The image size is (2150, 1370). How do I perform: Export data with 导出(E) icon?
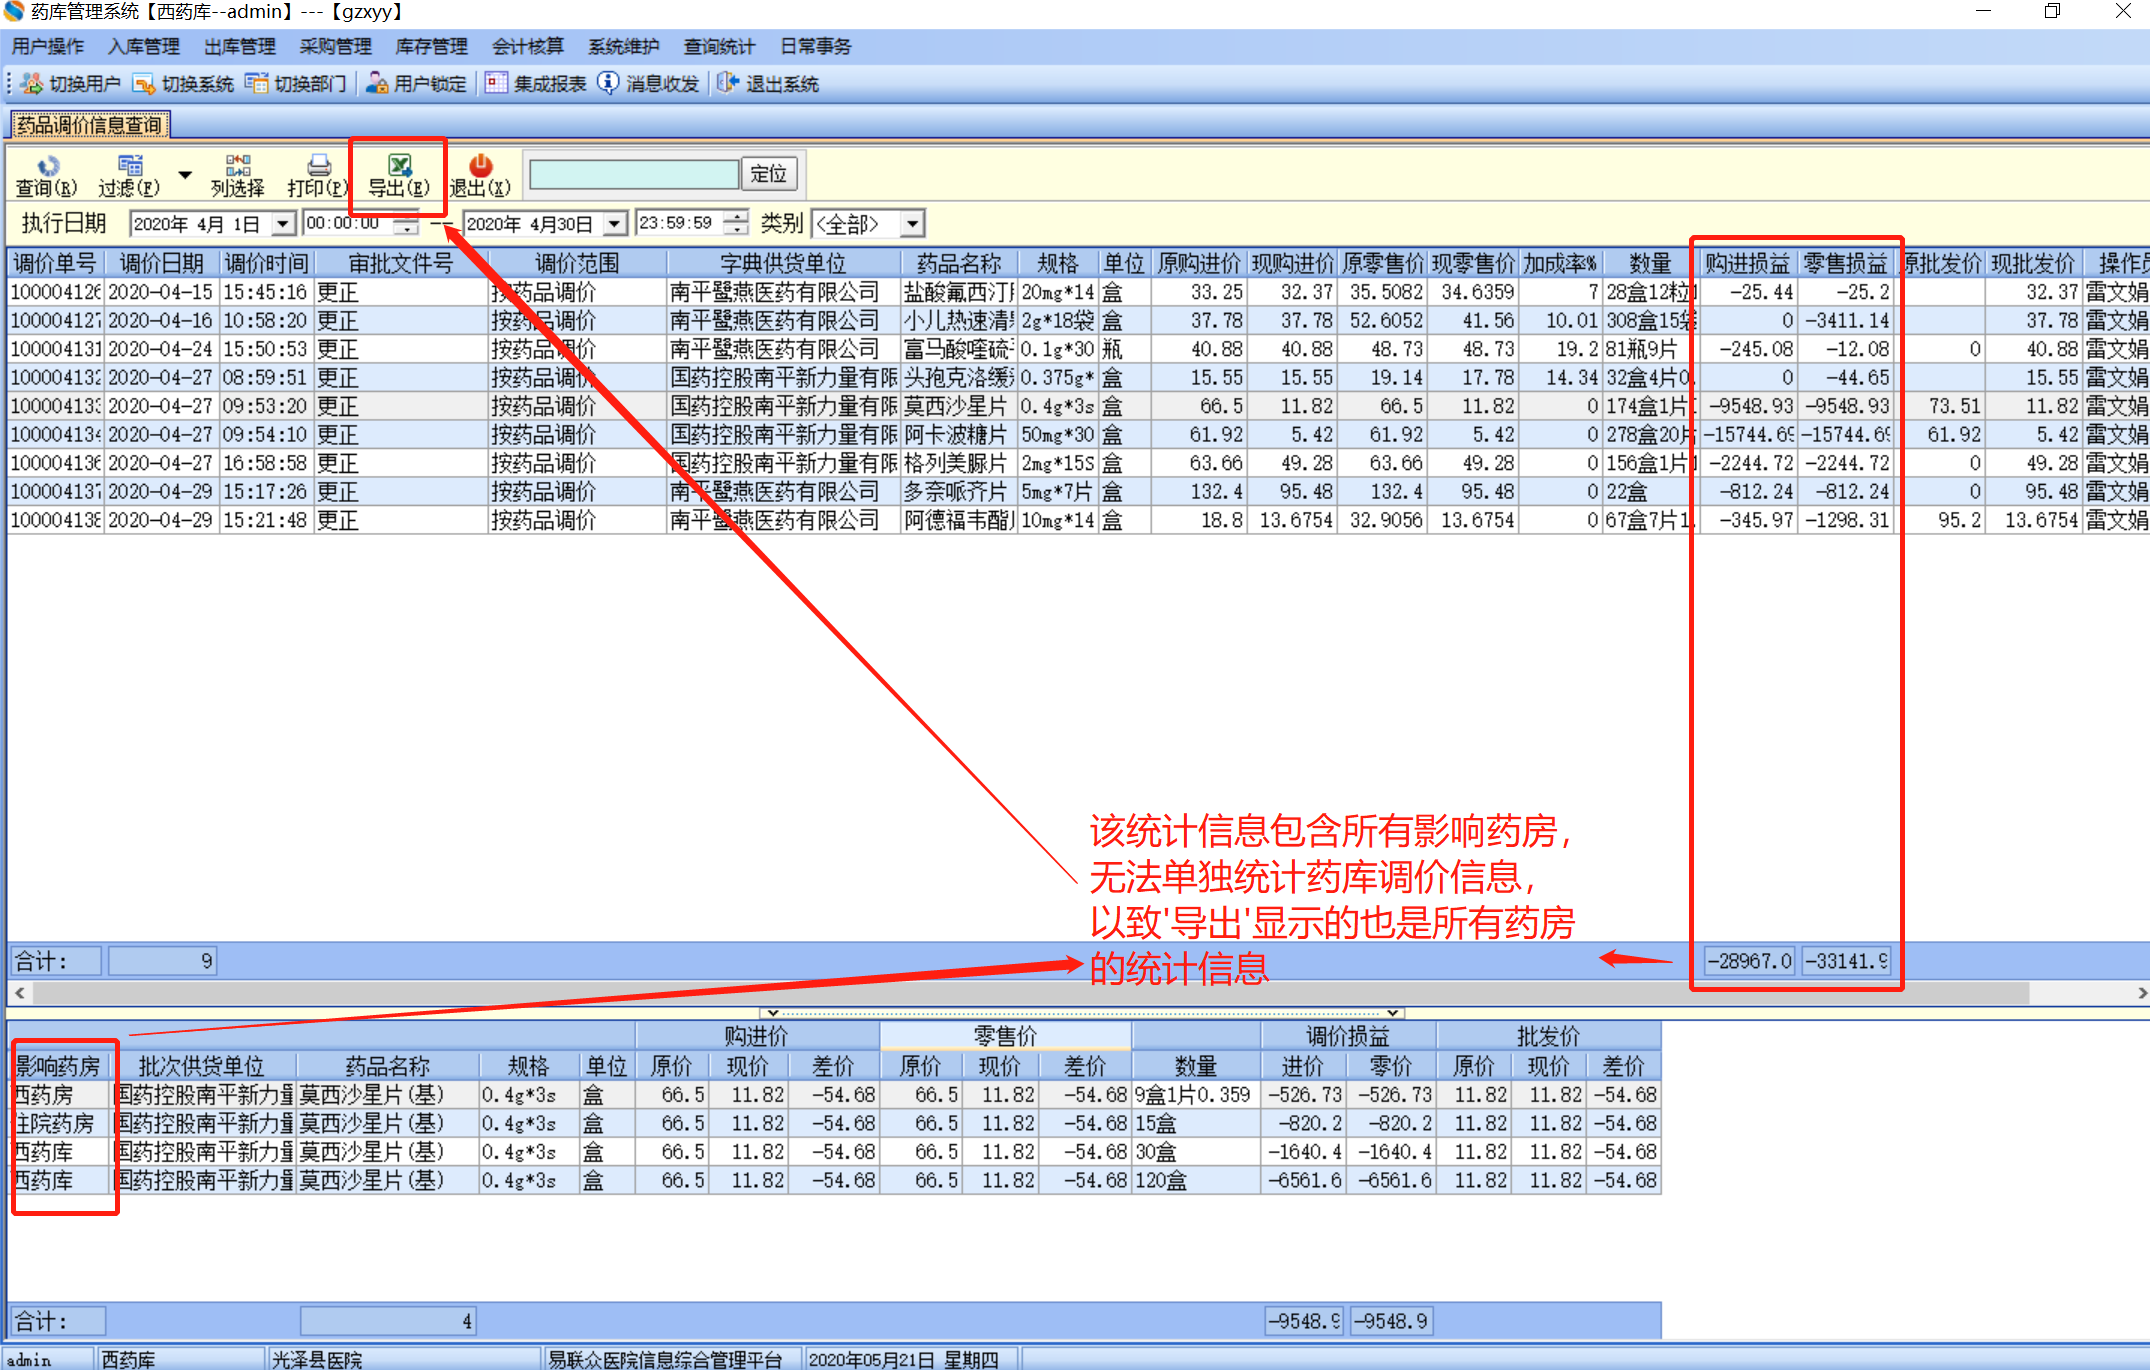[x=399, y=166]
